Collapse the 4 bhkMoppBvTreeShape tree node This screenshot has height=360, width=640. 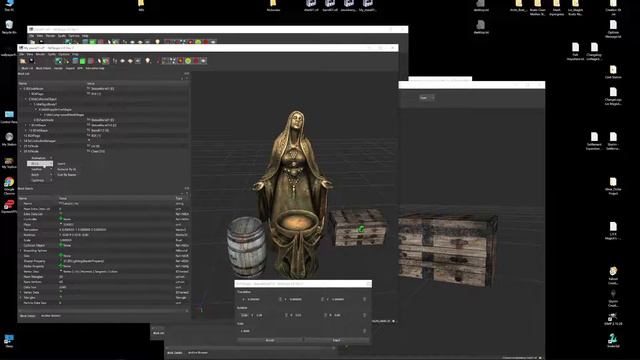click(x=36, y=110)
